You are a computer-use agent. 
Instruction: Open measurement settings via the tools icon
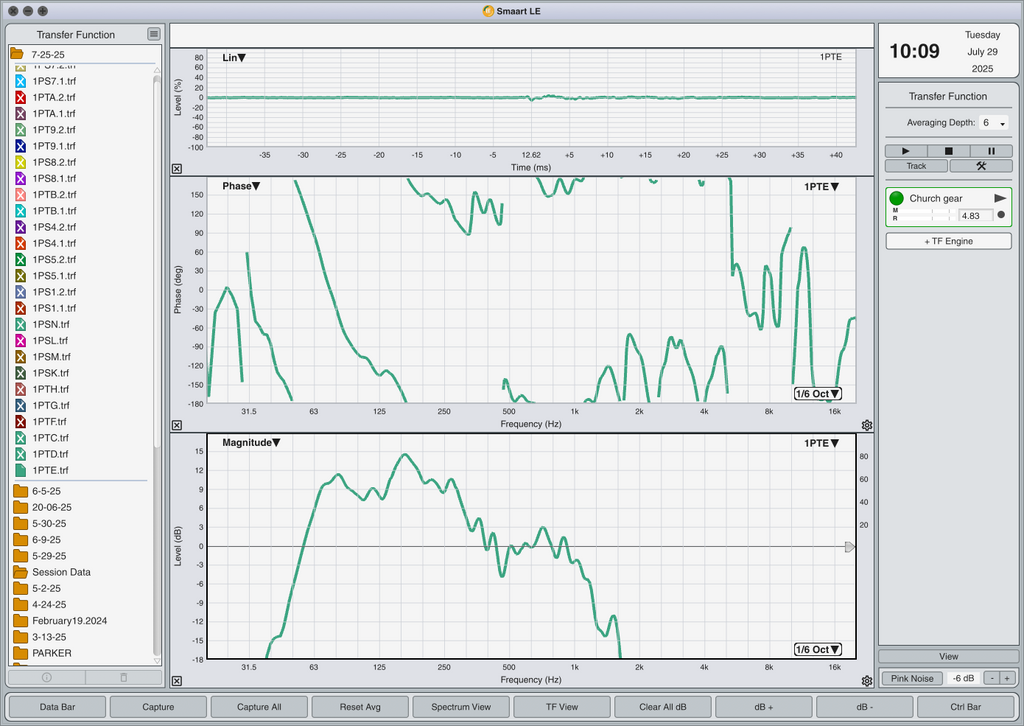981,166
